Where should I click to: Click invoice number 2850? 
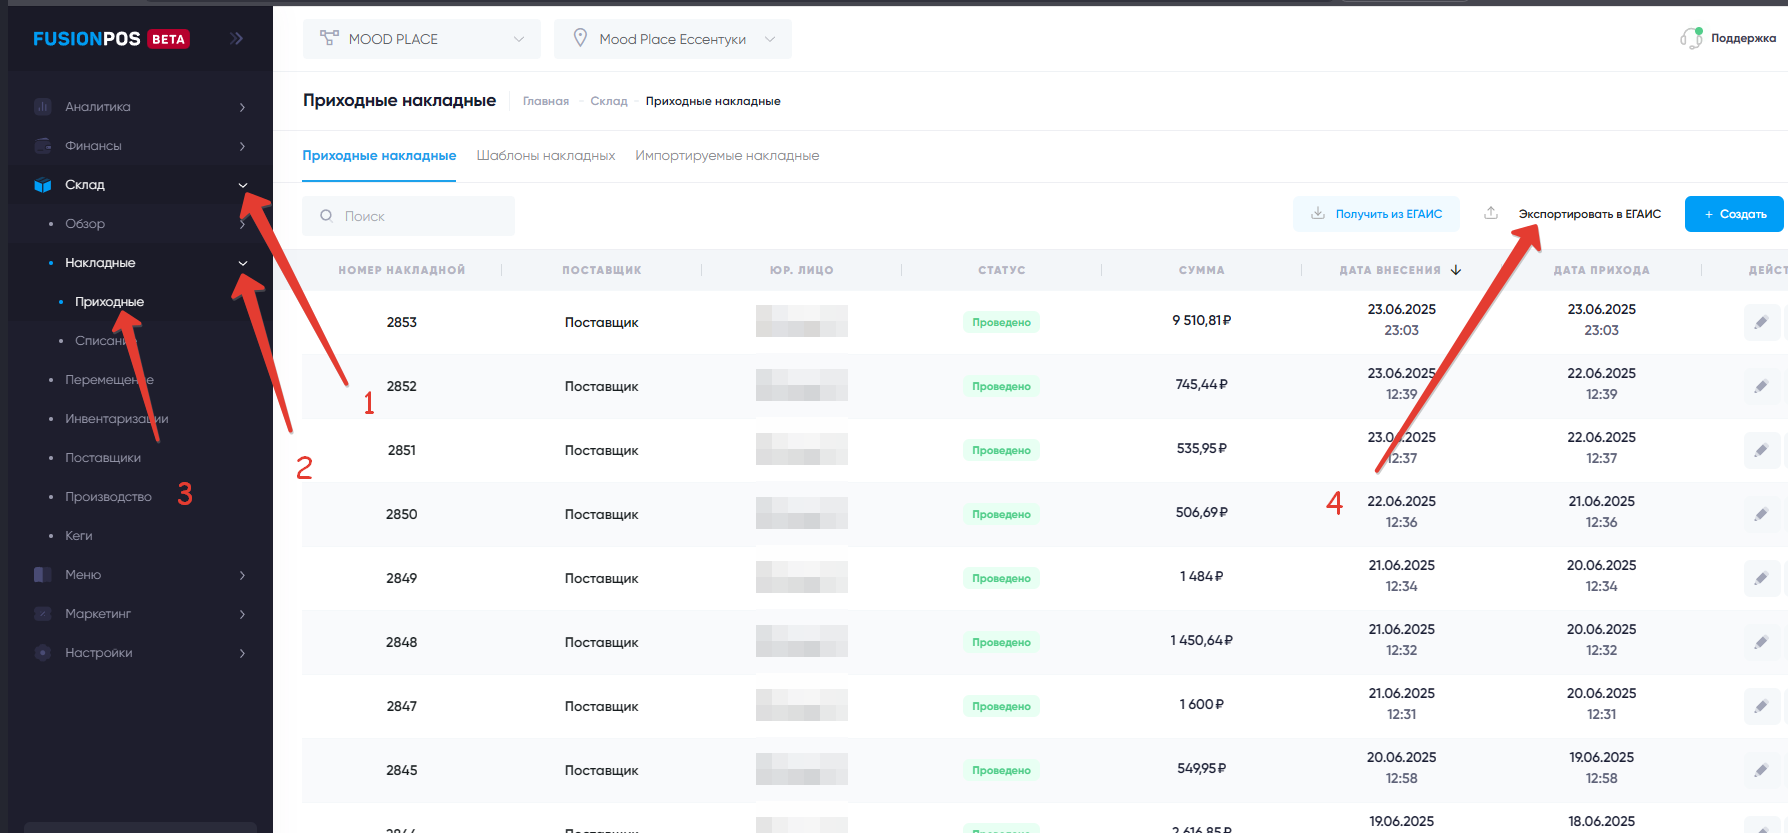[x=402, y=514]
